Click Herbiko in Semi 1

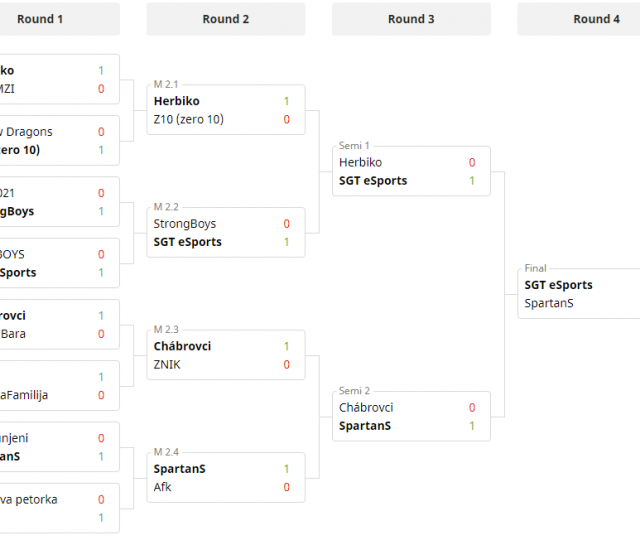(x=360, y=162)
